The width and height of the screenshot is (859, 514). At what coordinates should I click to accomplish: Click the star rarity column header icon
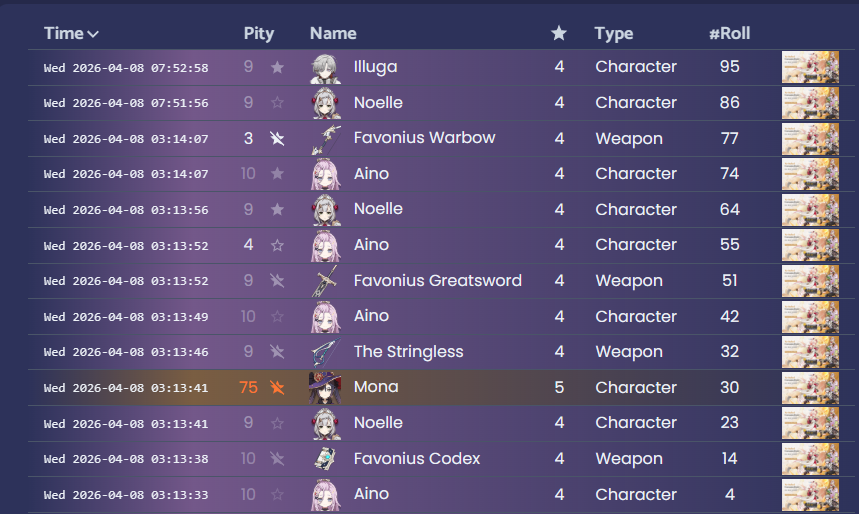[x=559, y=33]
